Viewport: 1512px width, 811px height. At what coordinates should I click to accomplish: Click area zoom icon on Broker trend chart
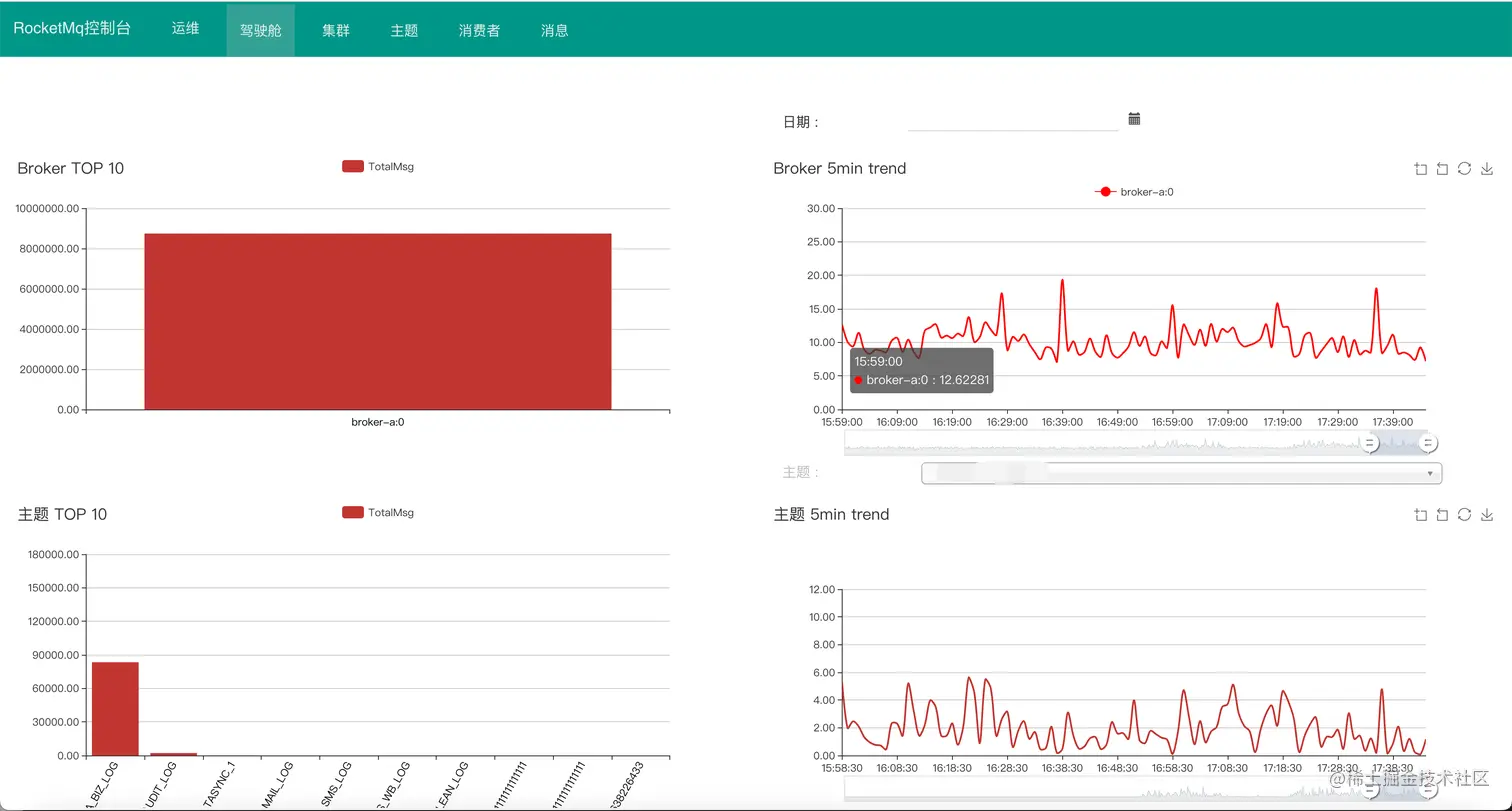point(1421,169)
